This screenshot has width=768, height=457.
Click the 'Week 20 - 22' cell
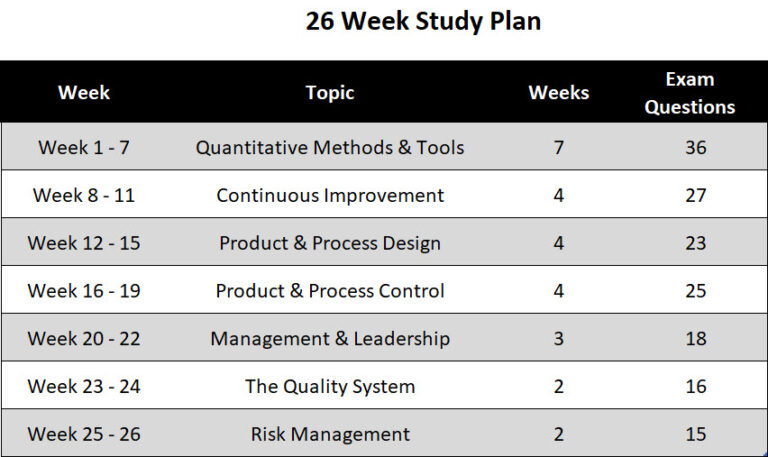84,339
